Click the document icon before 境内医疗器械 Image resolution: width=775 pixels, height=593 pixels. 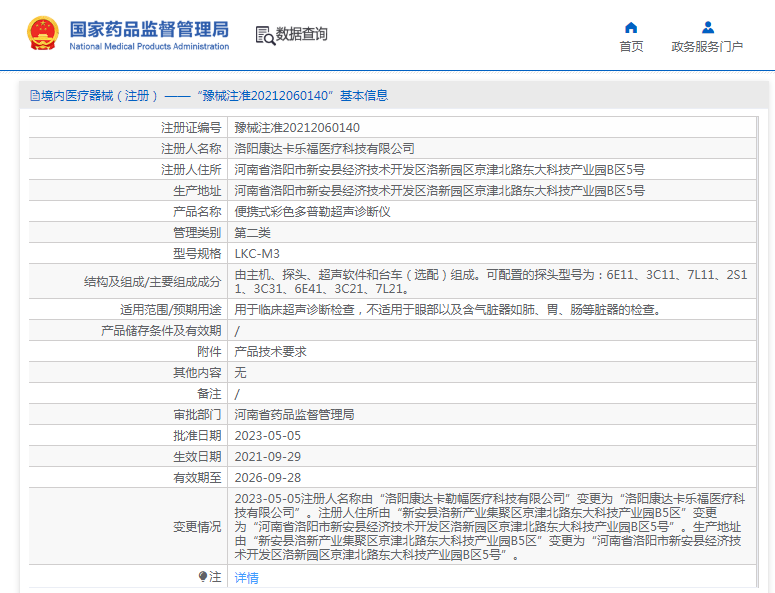35,95
